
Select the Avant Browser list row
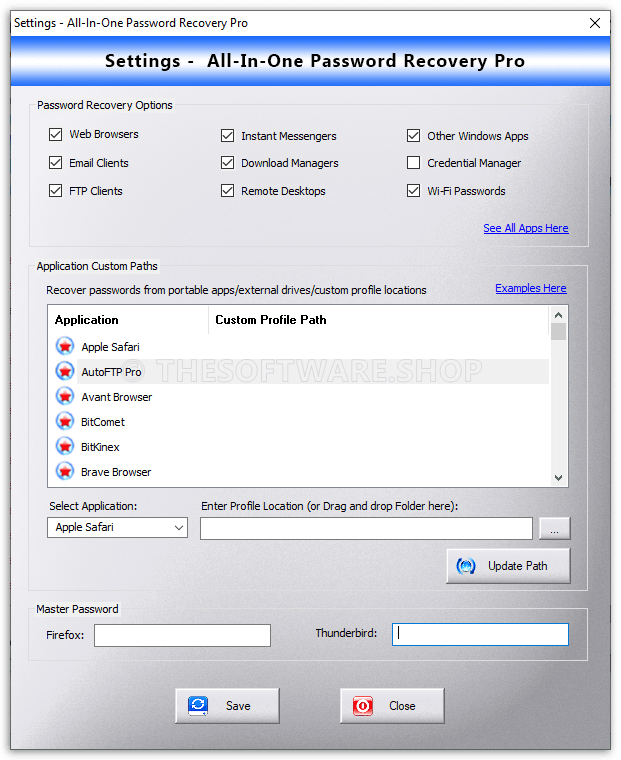[299, 397]
